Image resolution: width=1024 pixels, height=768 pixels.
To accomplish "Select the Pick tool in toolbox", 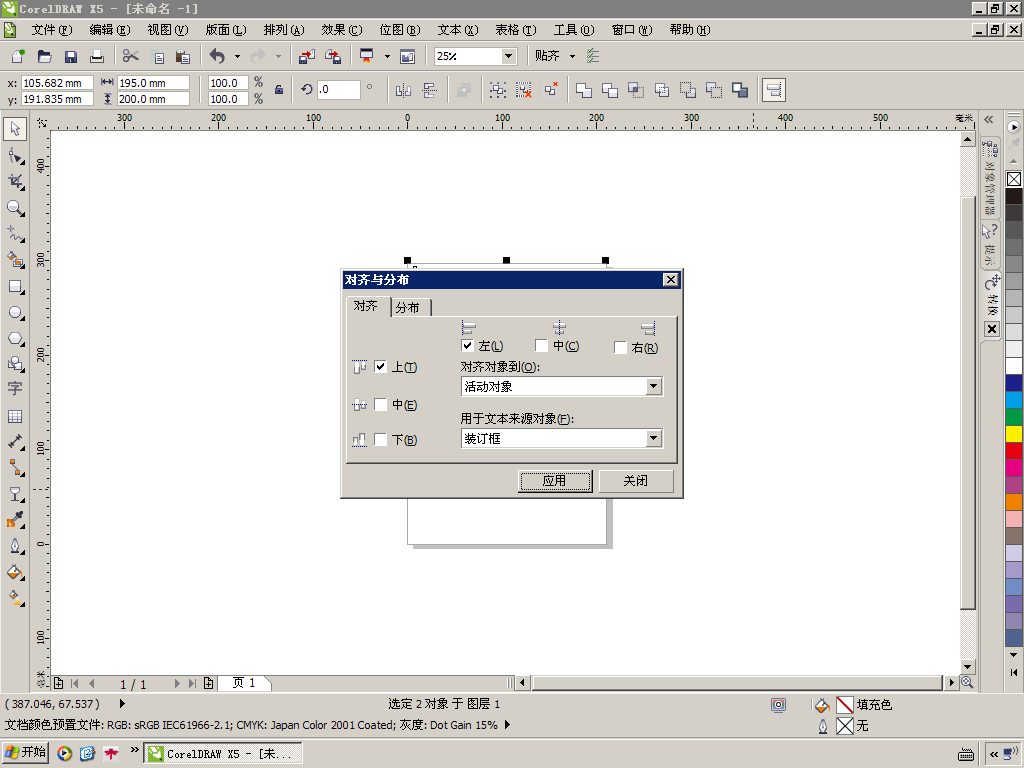I will (15, 129).
